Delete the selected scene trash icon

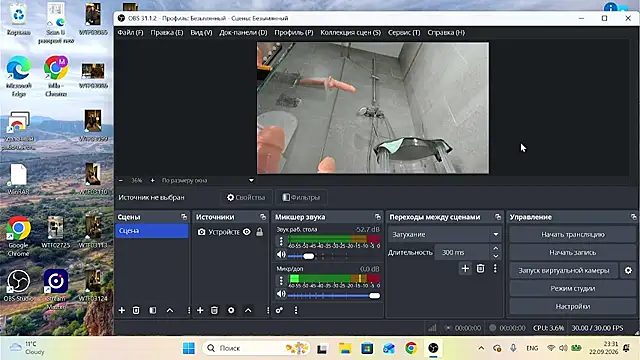pos(136,310)
